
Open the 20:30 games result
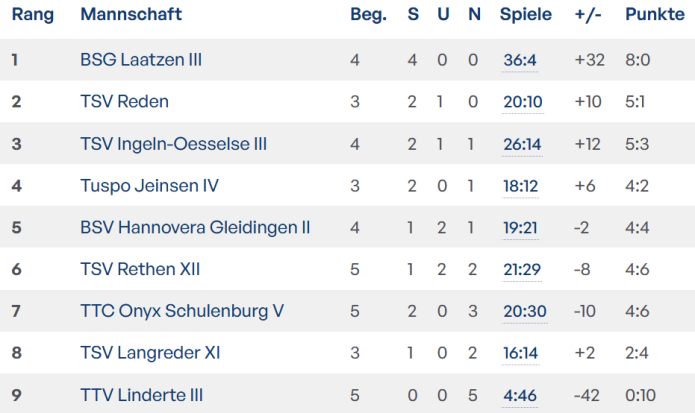[x=525, y=312]
